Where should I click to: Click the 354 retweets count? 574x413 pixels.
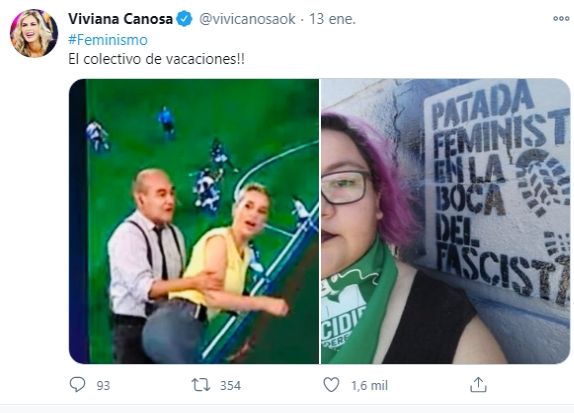coord(230,386)
